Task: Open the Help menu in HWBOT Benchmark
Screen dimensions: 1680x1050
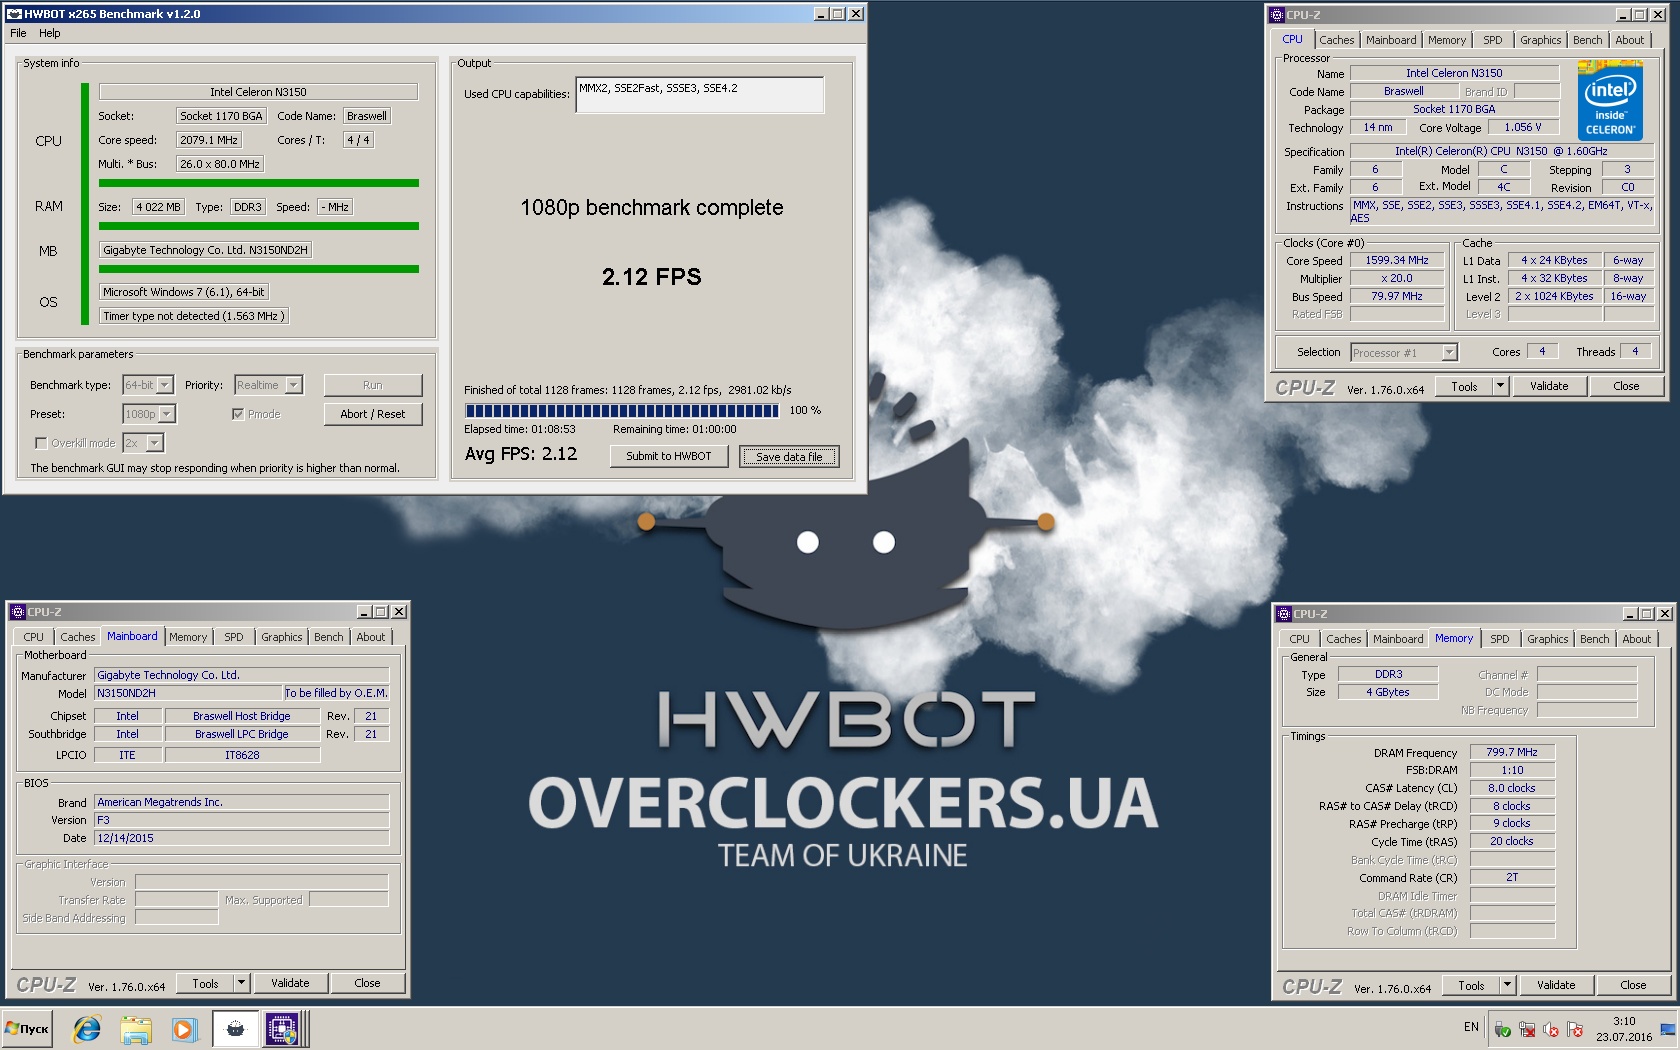Action: 50,33
